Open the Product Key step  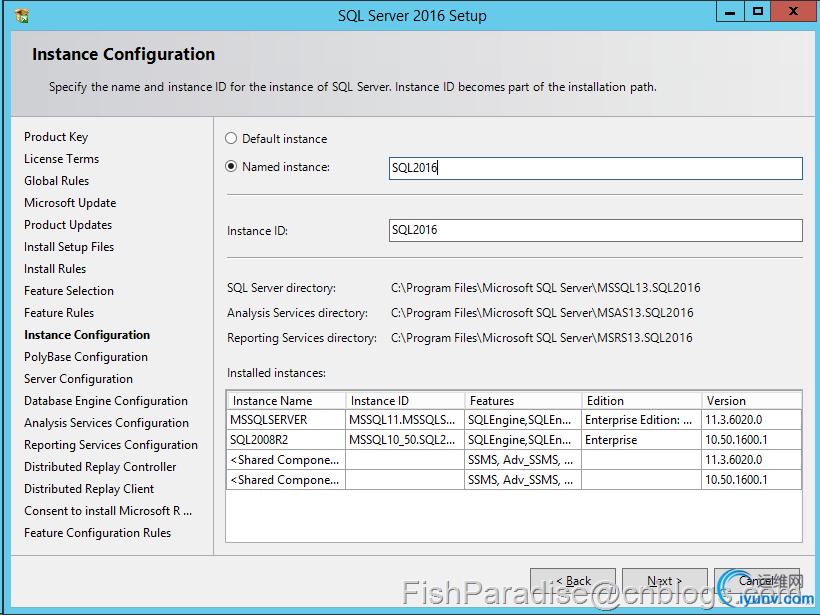[56, 137]
